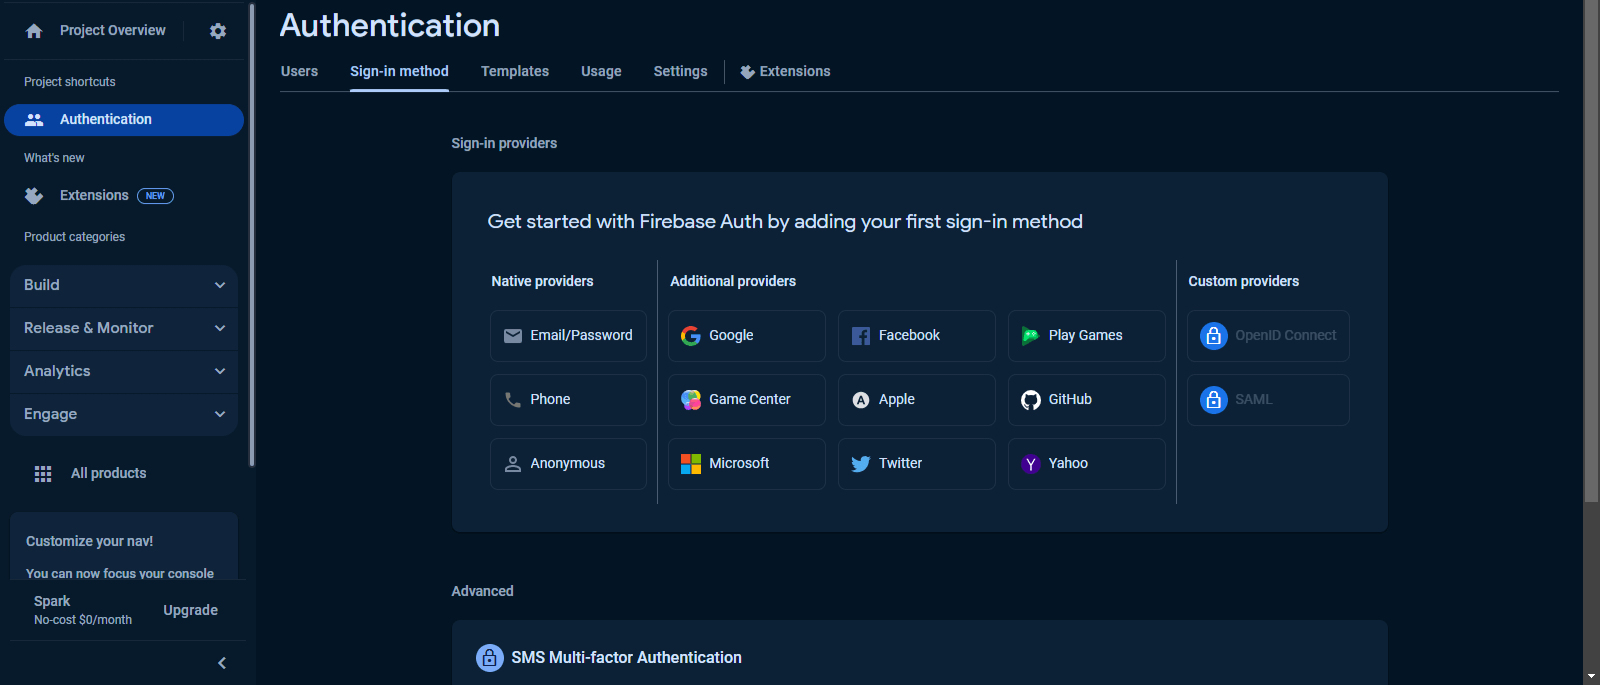Go to the Settings tab
Screen dimensions: 1600x685
coord(680,71)
